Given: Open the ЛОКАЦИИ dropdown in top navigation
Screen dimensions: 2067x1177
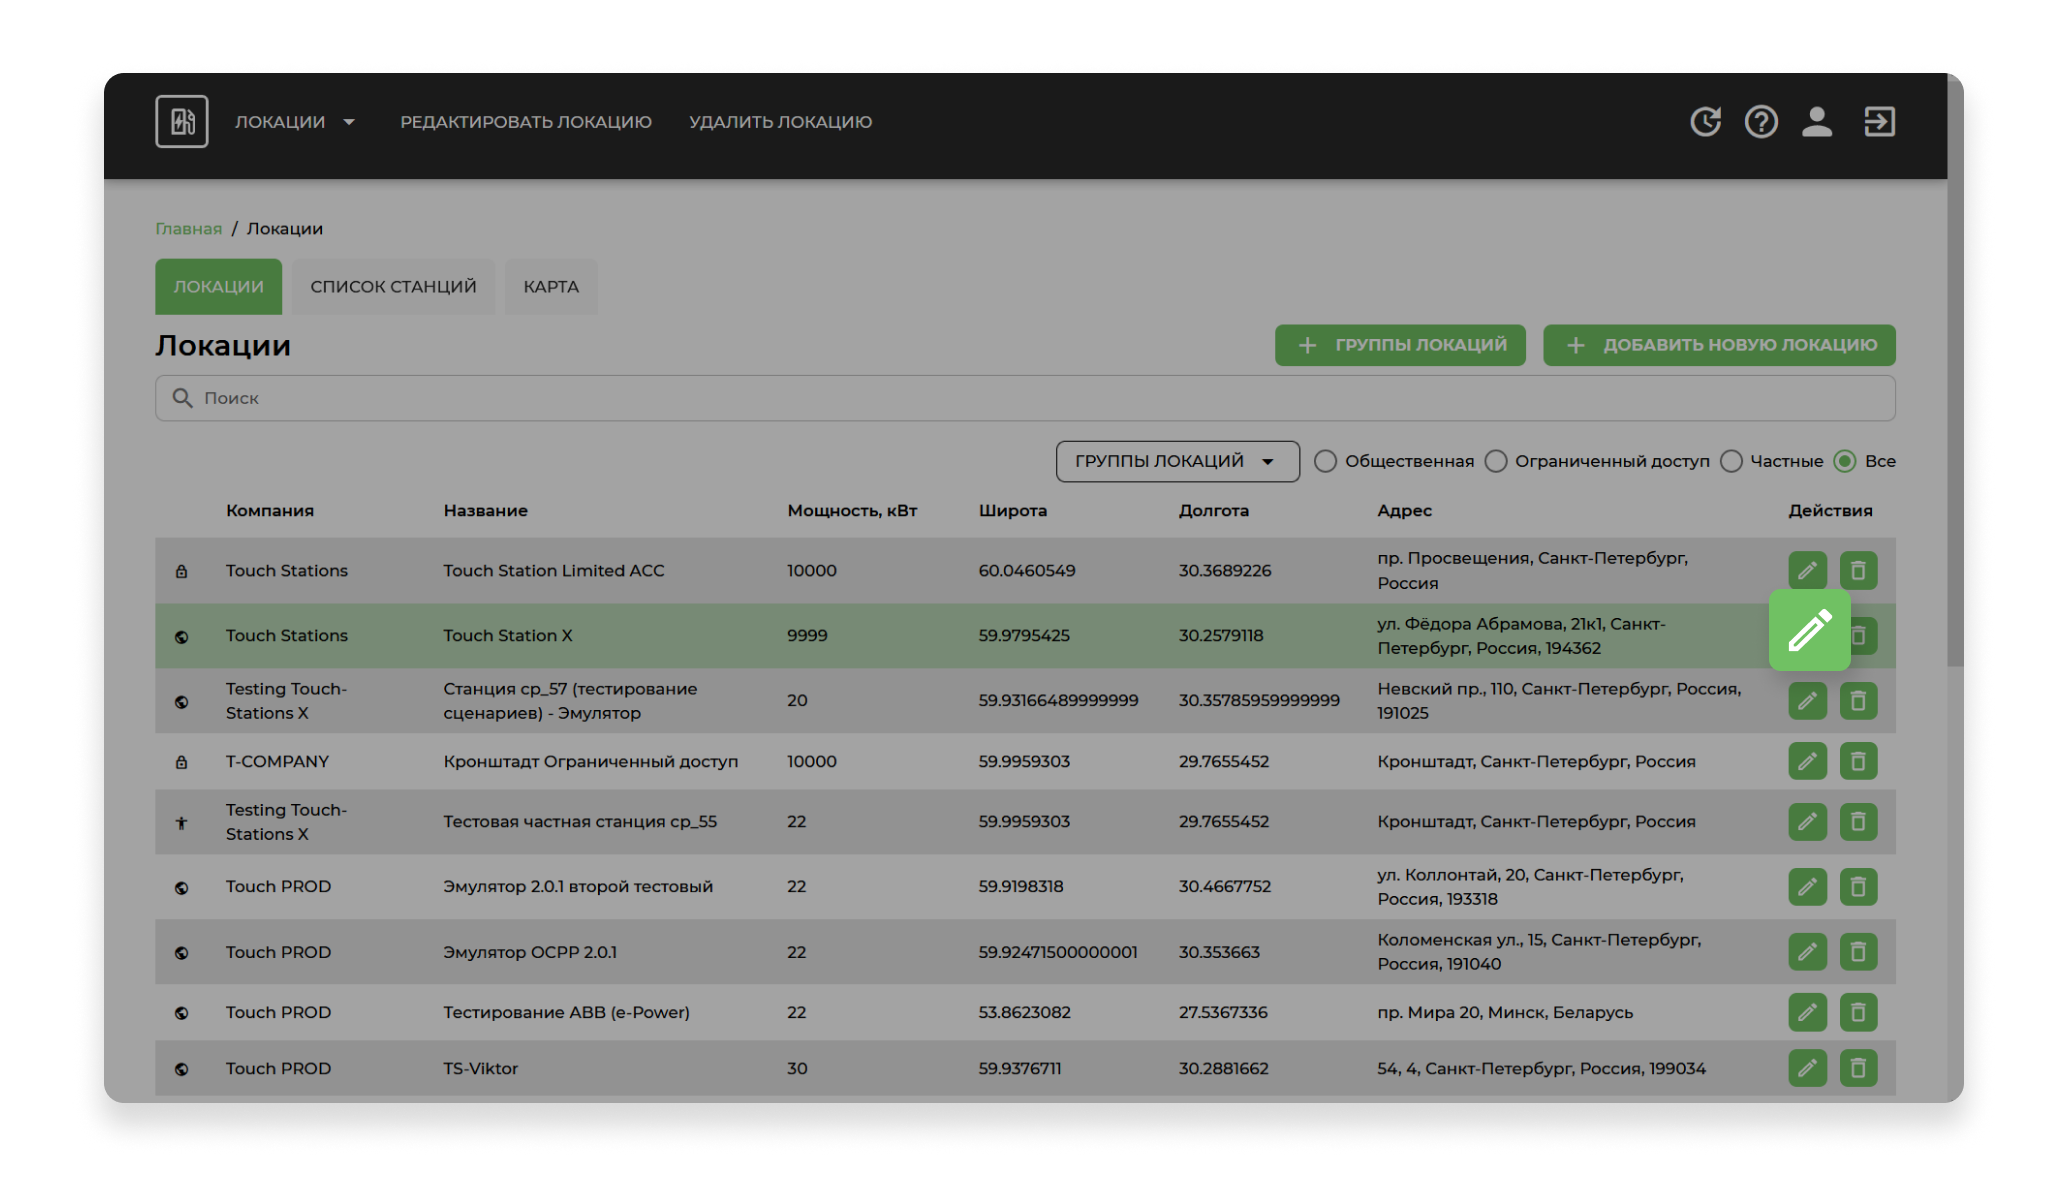Looking at the screenshot, I should pos(294,121).
